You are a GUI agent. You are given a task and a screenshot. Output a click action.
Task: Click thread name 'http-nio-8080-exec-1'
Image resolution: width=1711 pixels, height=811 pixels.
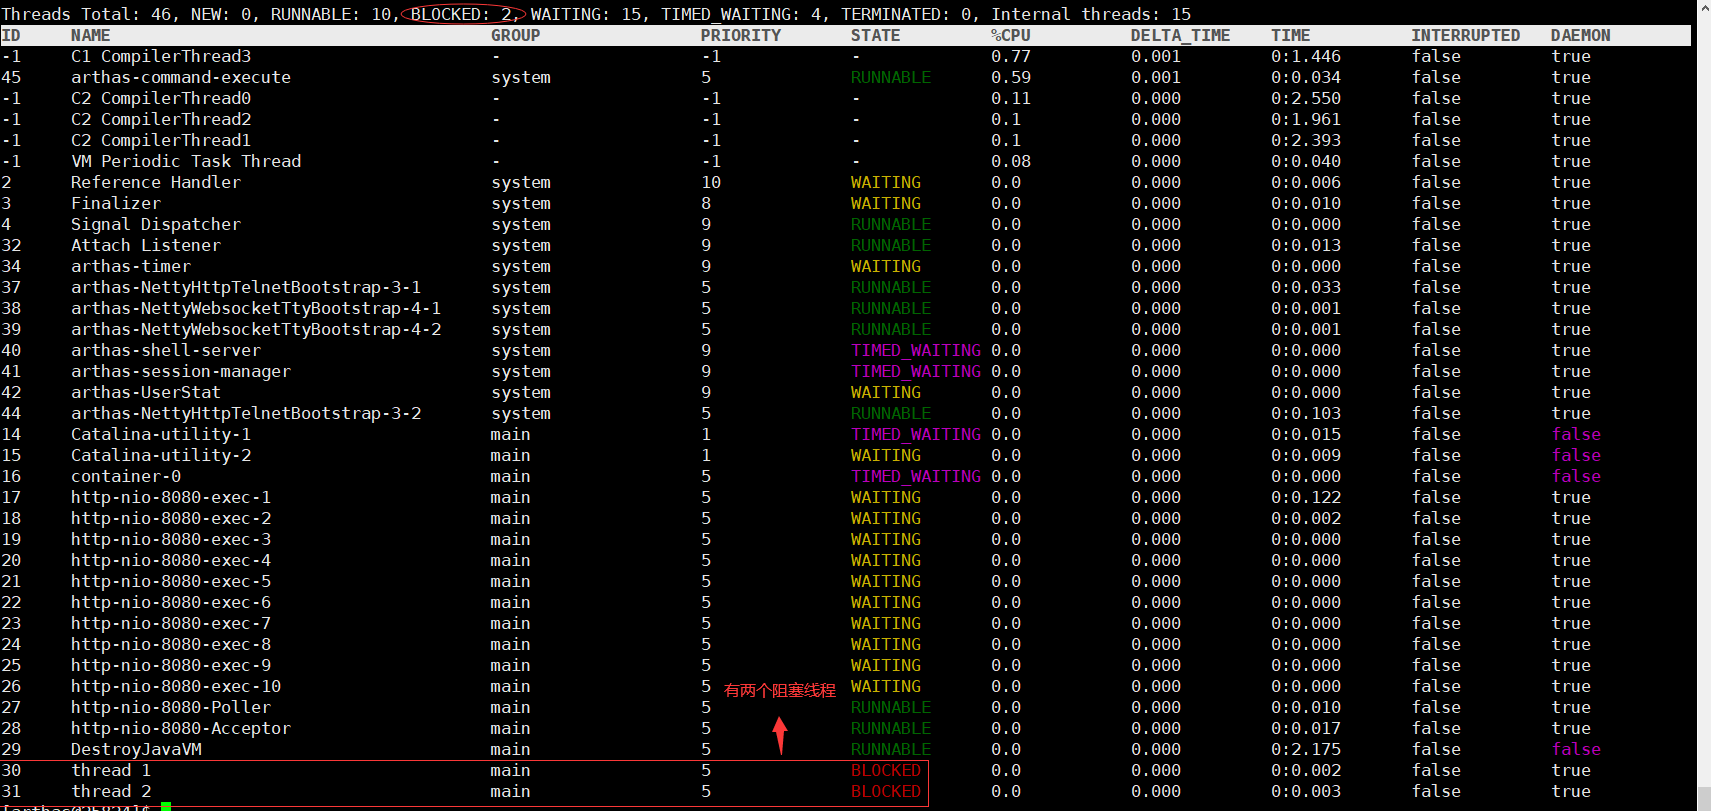pyautogui.click(x=171, y=497)
